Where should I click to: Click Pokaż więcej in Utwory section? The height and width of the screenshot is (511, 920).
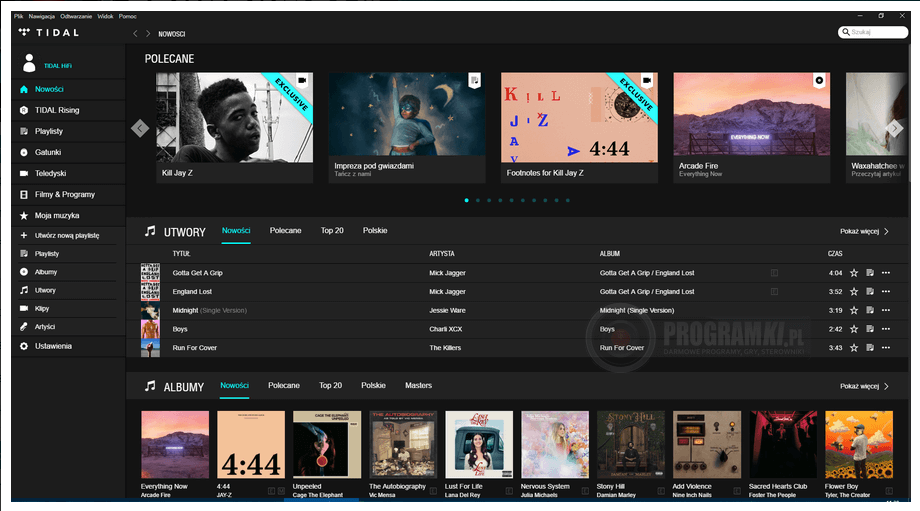[864, 232]
